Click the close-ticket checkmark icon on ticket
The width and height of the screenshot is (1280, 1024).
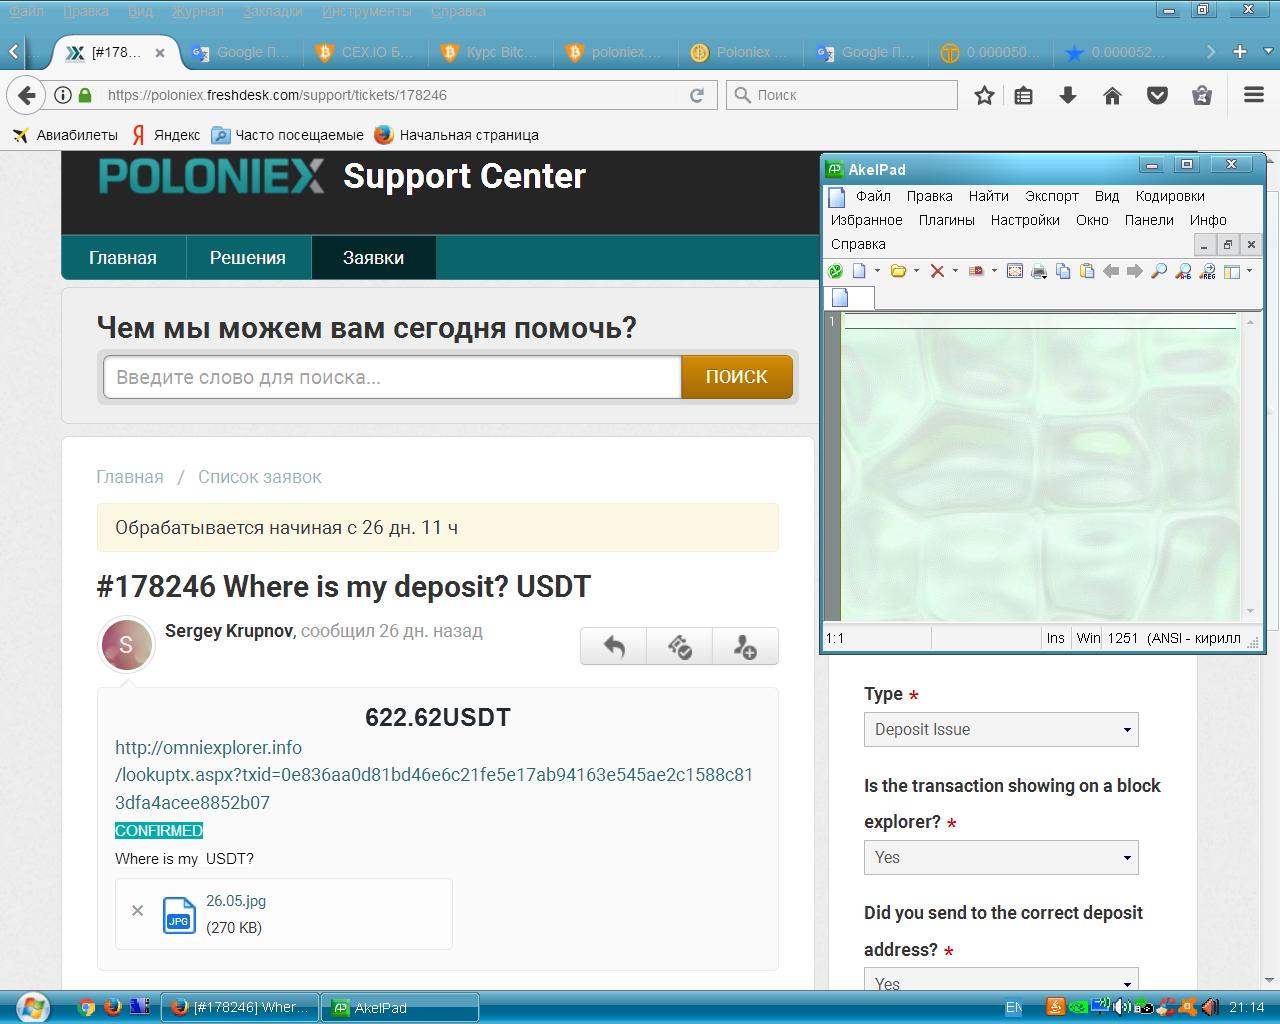680,647
